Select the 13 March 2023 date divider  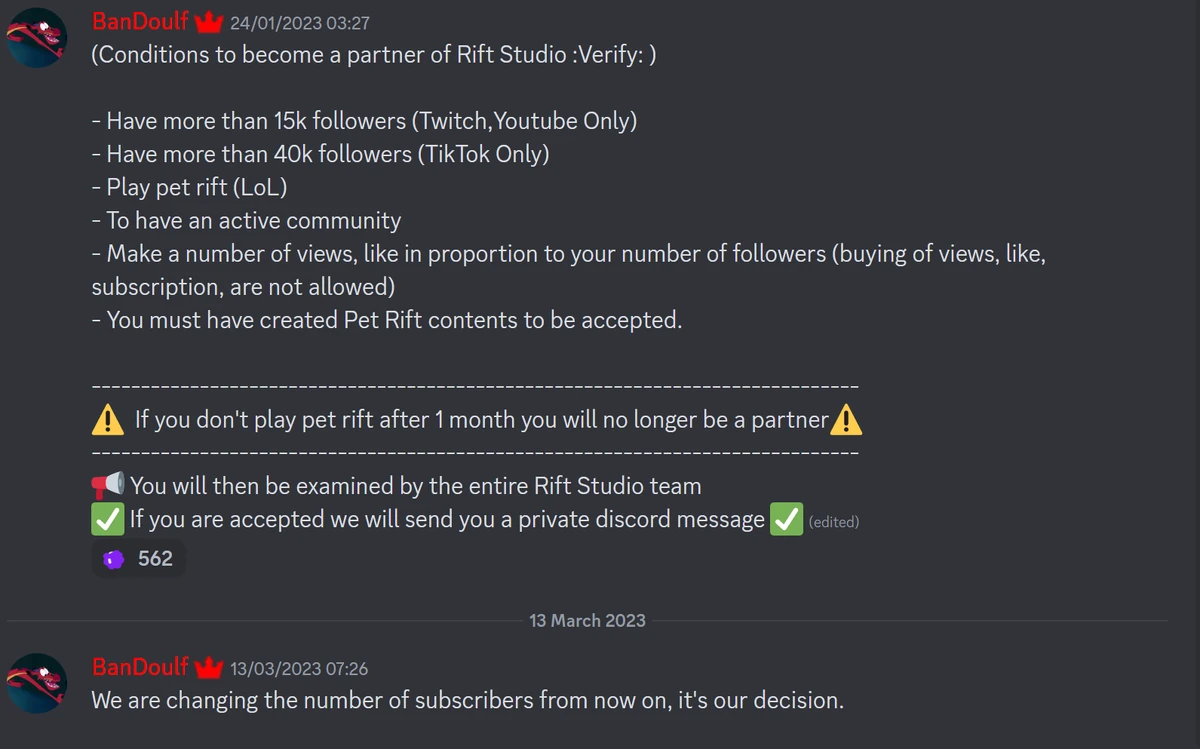[x=587, y=620]
